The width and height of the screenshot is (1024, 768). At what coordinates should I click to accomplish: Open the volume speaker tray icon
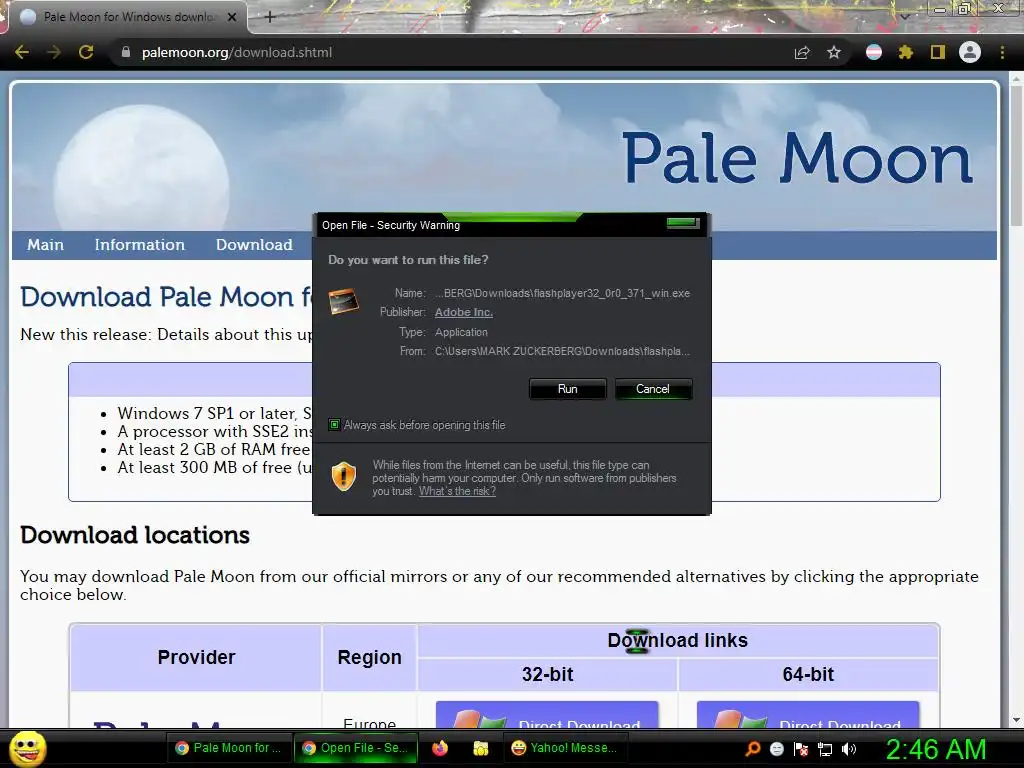[x=849, y=749]
